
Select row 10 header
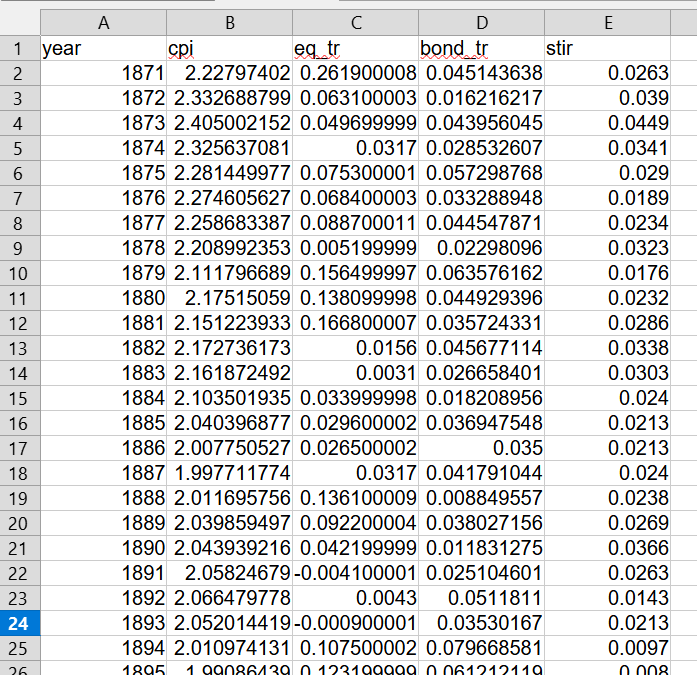[x=20, y=273]
